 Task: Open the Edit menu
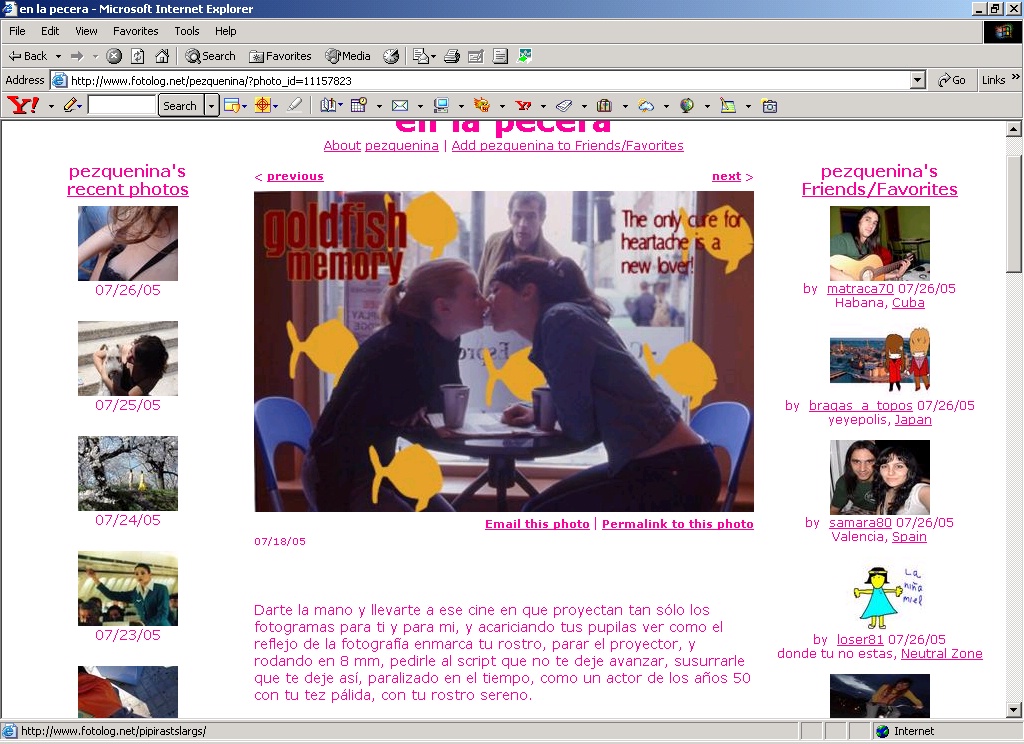50,31
